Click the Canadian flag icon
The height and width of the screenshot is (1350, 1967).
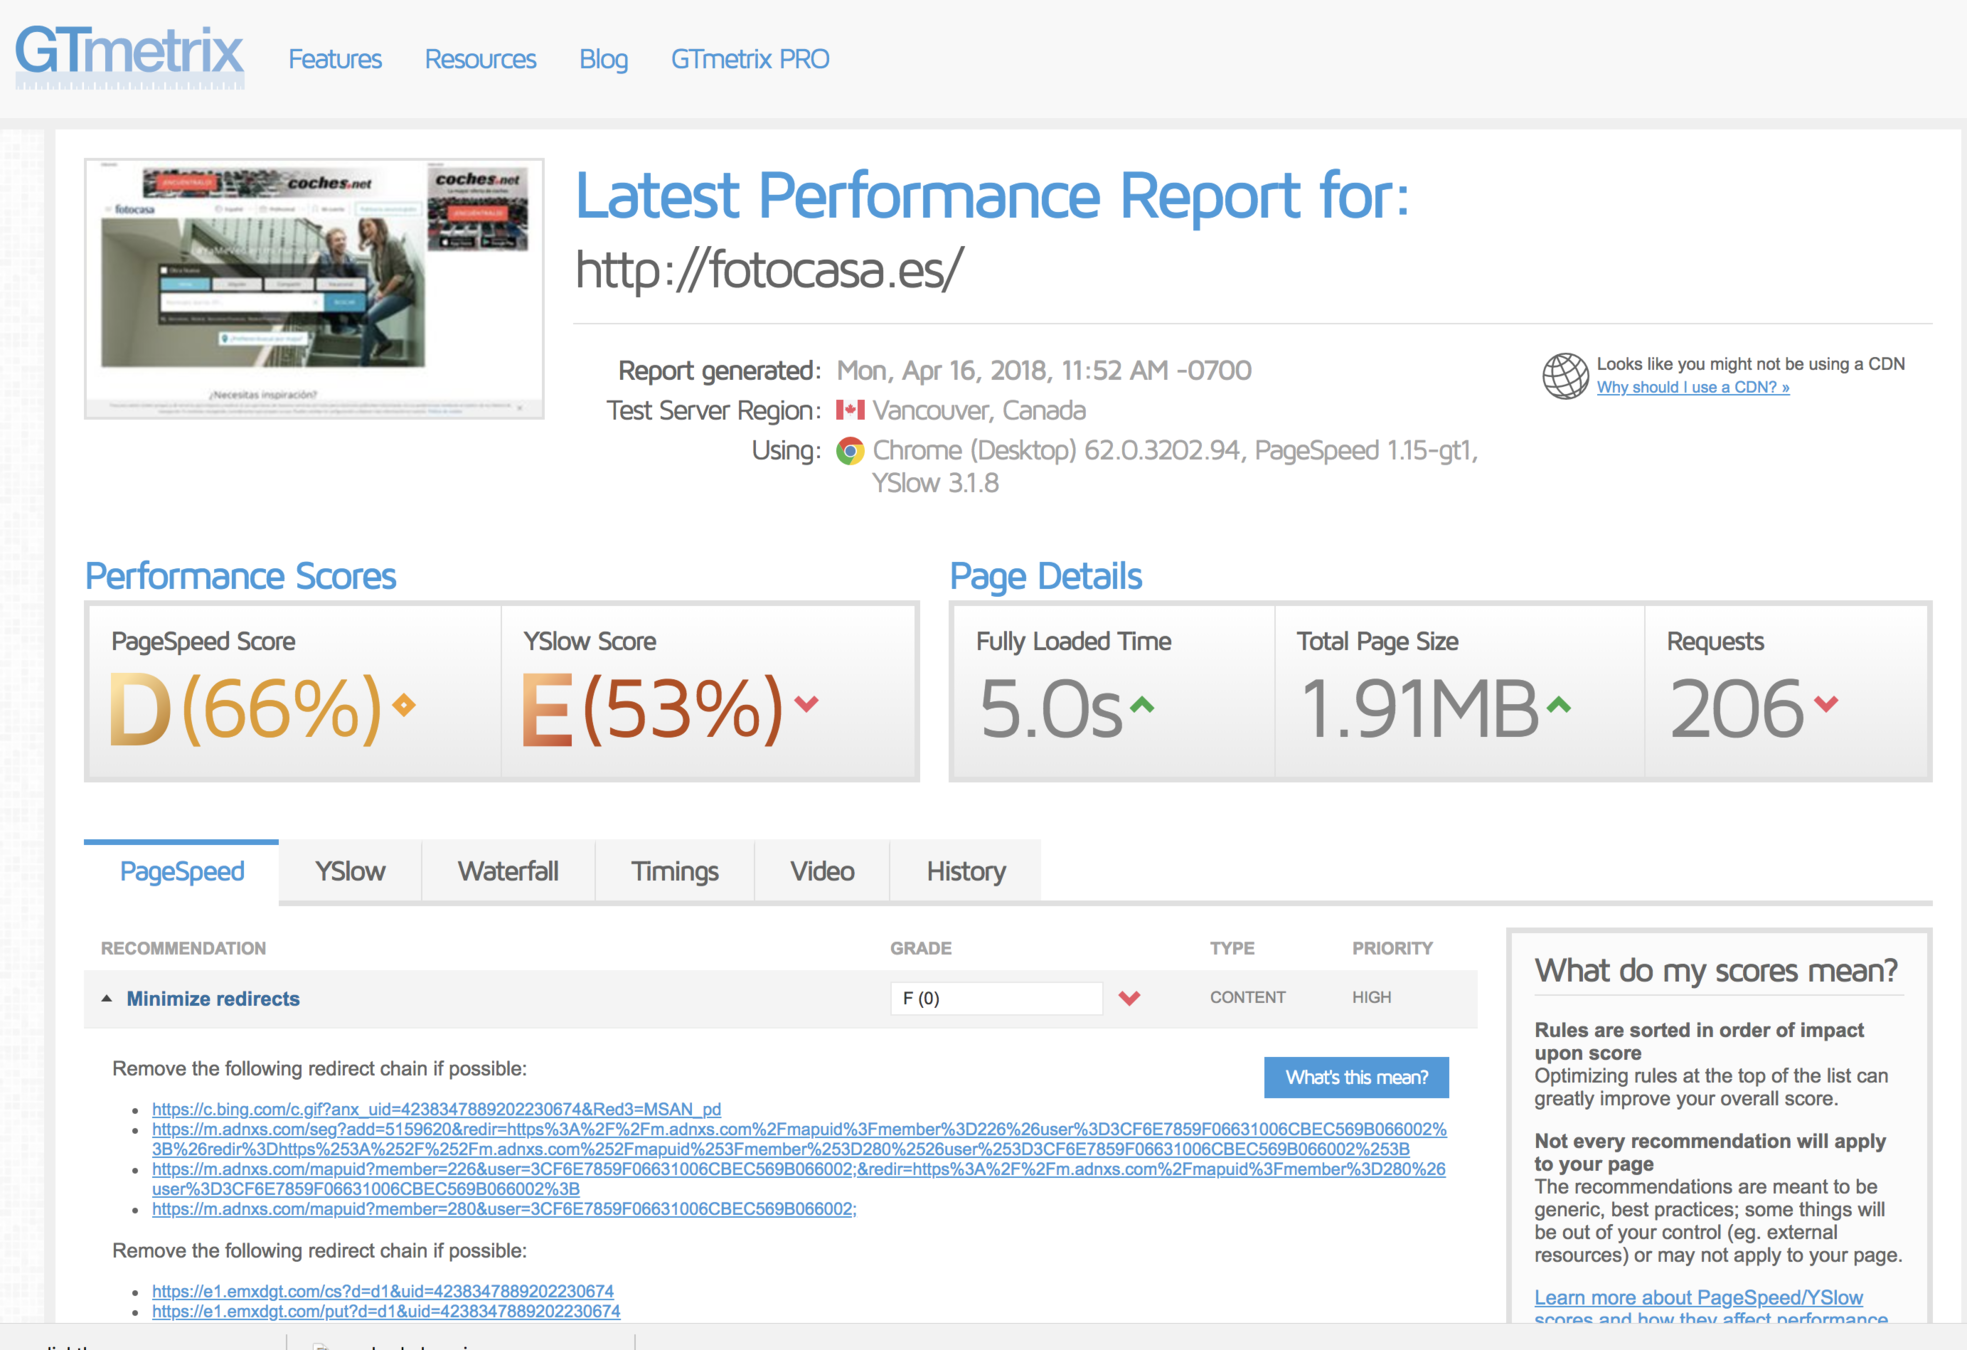(850, 410)
